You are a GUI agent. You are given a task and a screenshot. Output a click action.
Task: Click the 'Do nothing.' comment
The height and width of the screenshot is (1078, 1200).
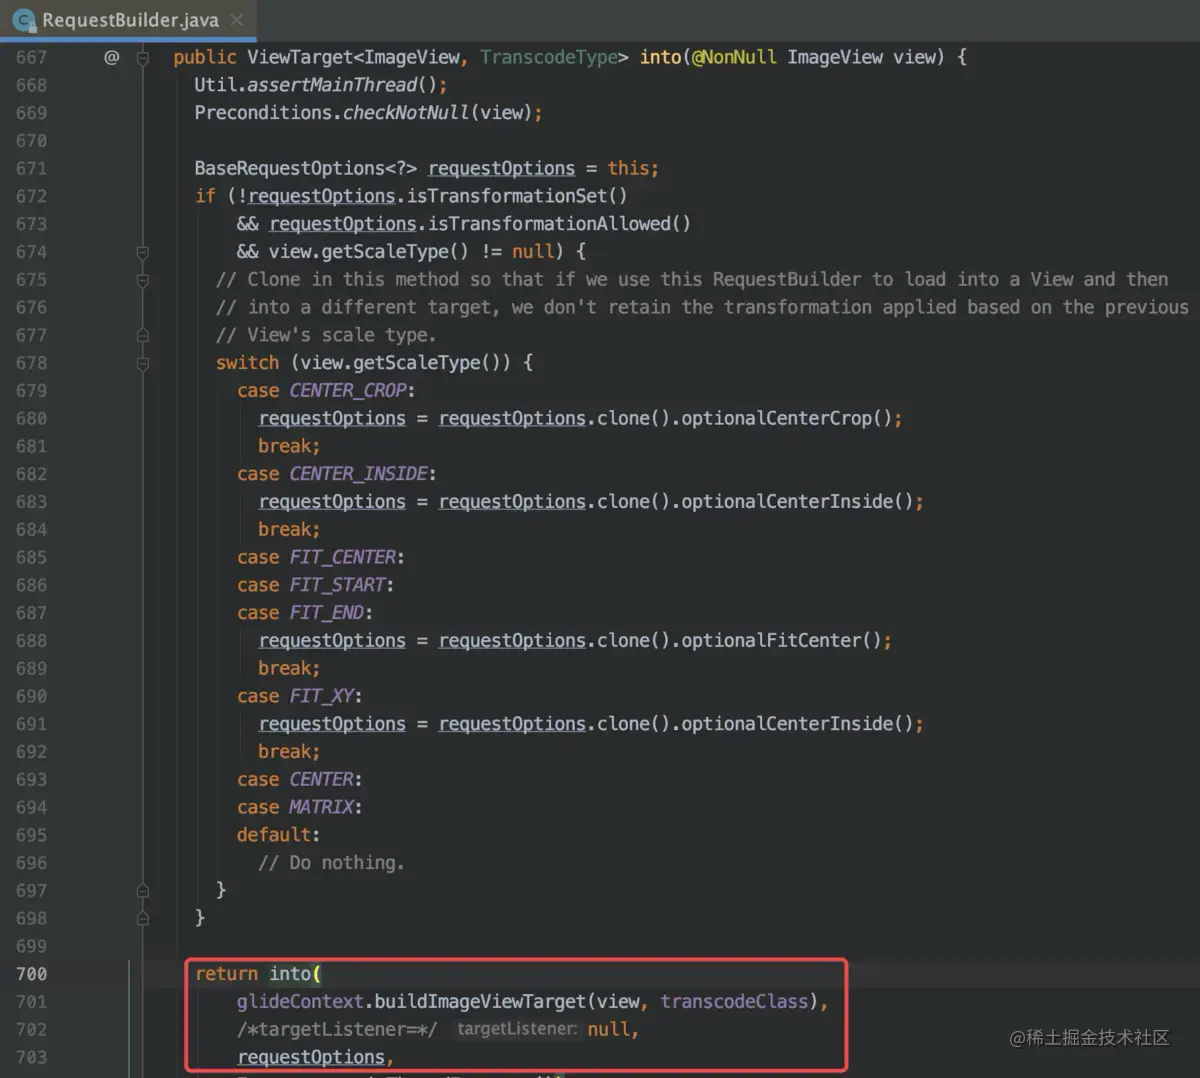point(331,863)
